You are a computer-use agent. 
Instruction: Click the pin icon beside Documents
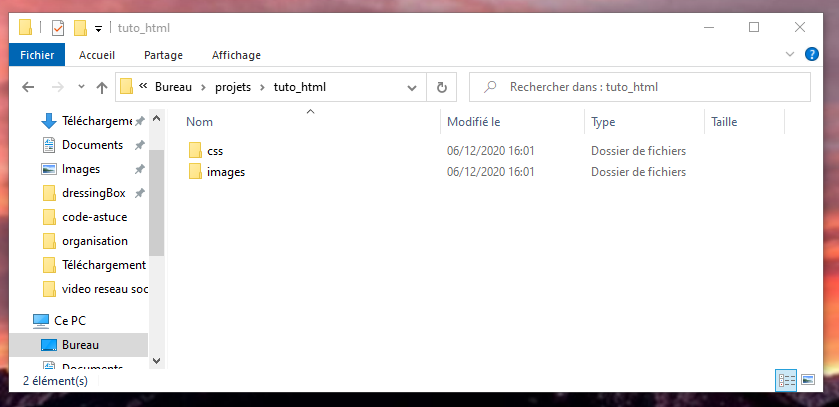click(x=139, y=145)
